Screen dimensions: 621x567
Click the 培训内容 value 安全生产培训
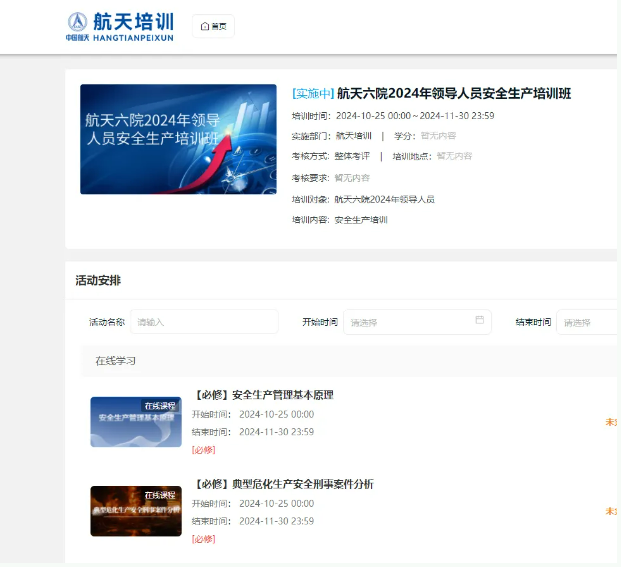coord(361,220)
